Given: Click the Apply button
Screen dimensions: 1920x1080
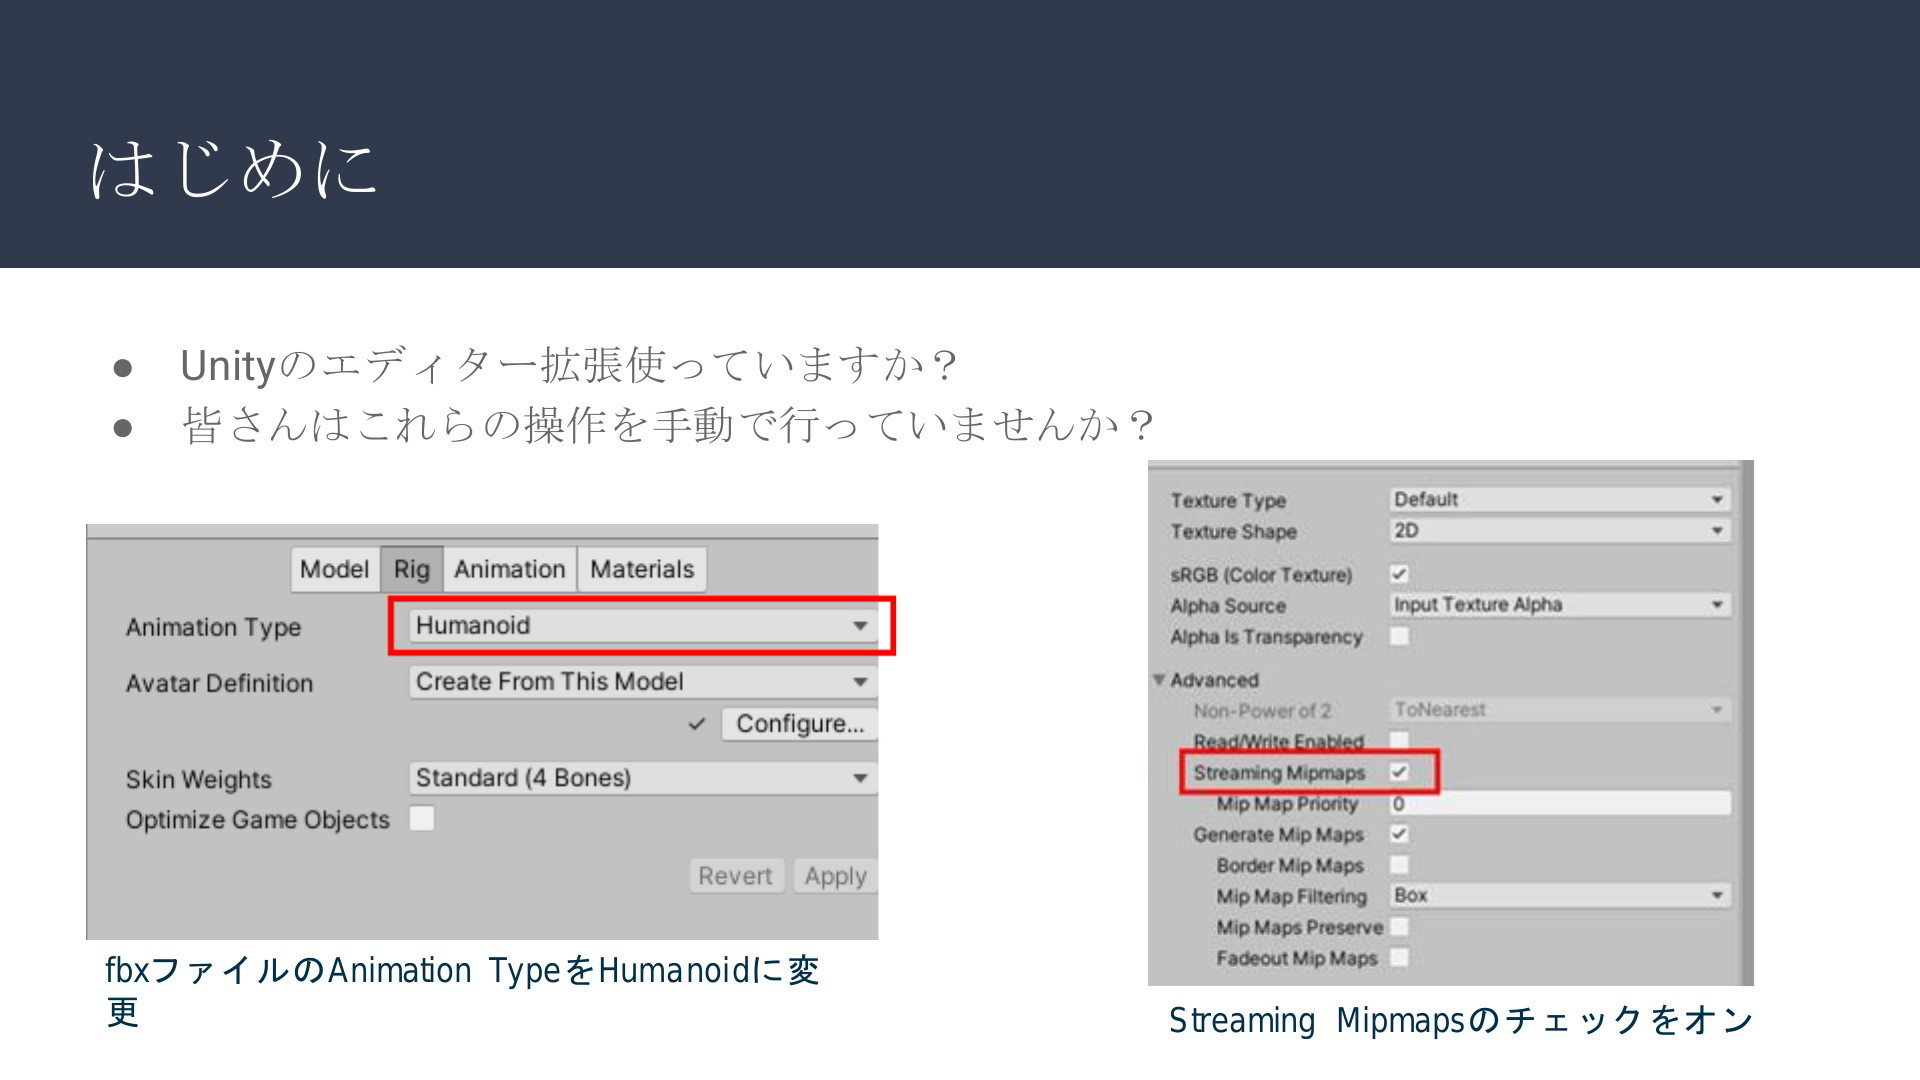Looking at the screenshot, I should point(835,876).
